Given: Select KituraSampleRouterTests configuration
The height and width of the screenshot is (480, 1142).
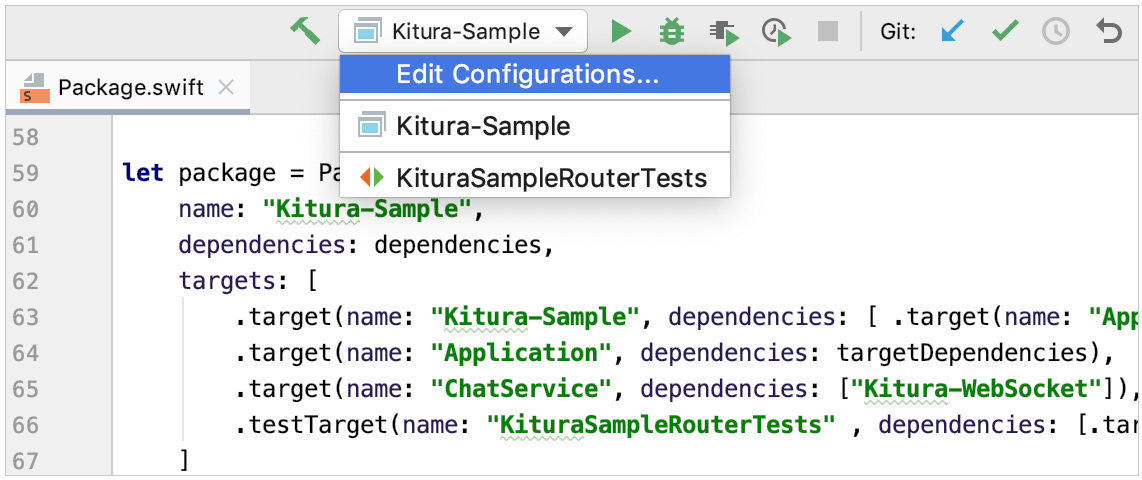Looking at the screenshot, I should click(551, 179).
